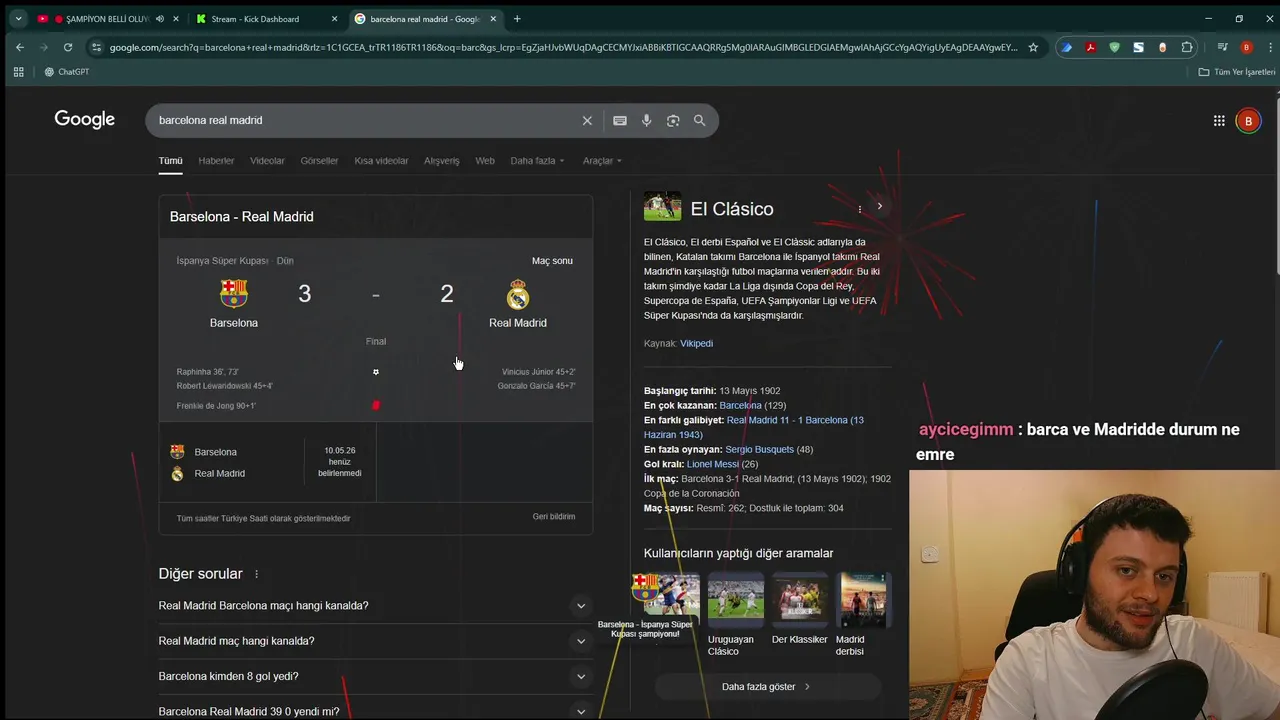Open the orange toggle extension icon
The height and width of the screenshot is (720, 1280).
pos(1162,47)
